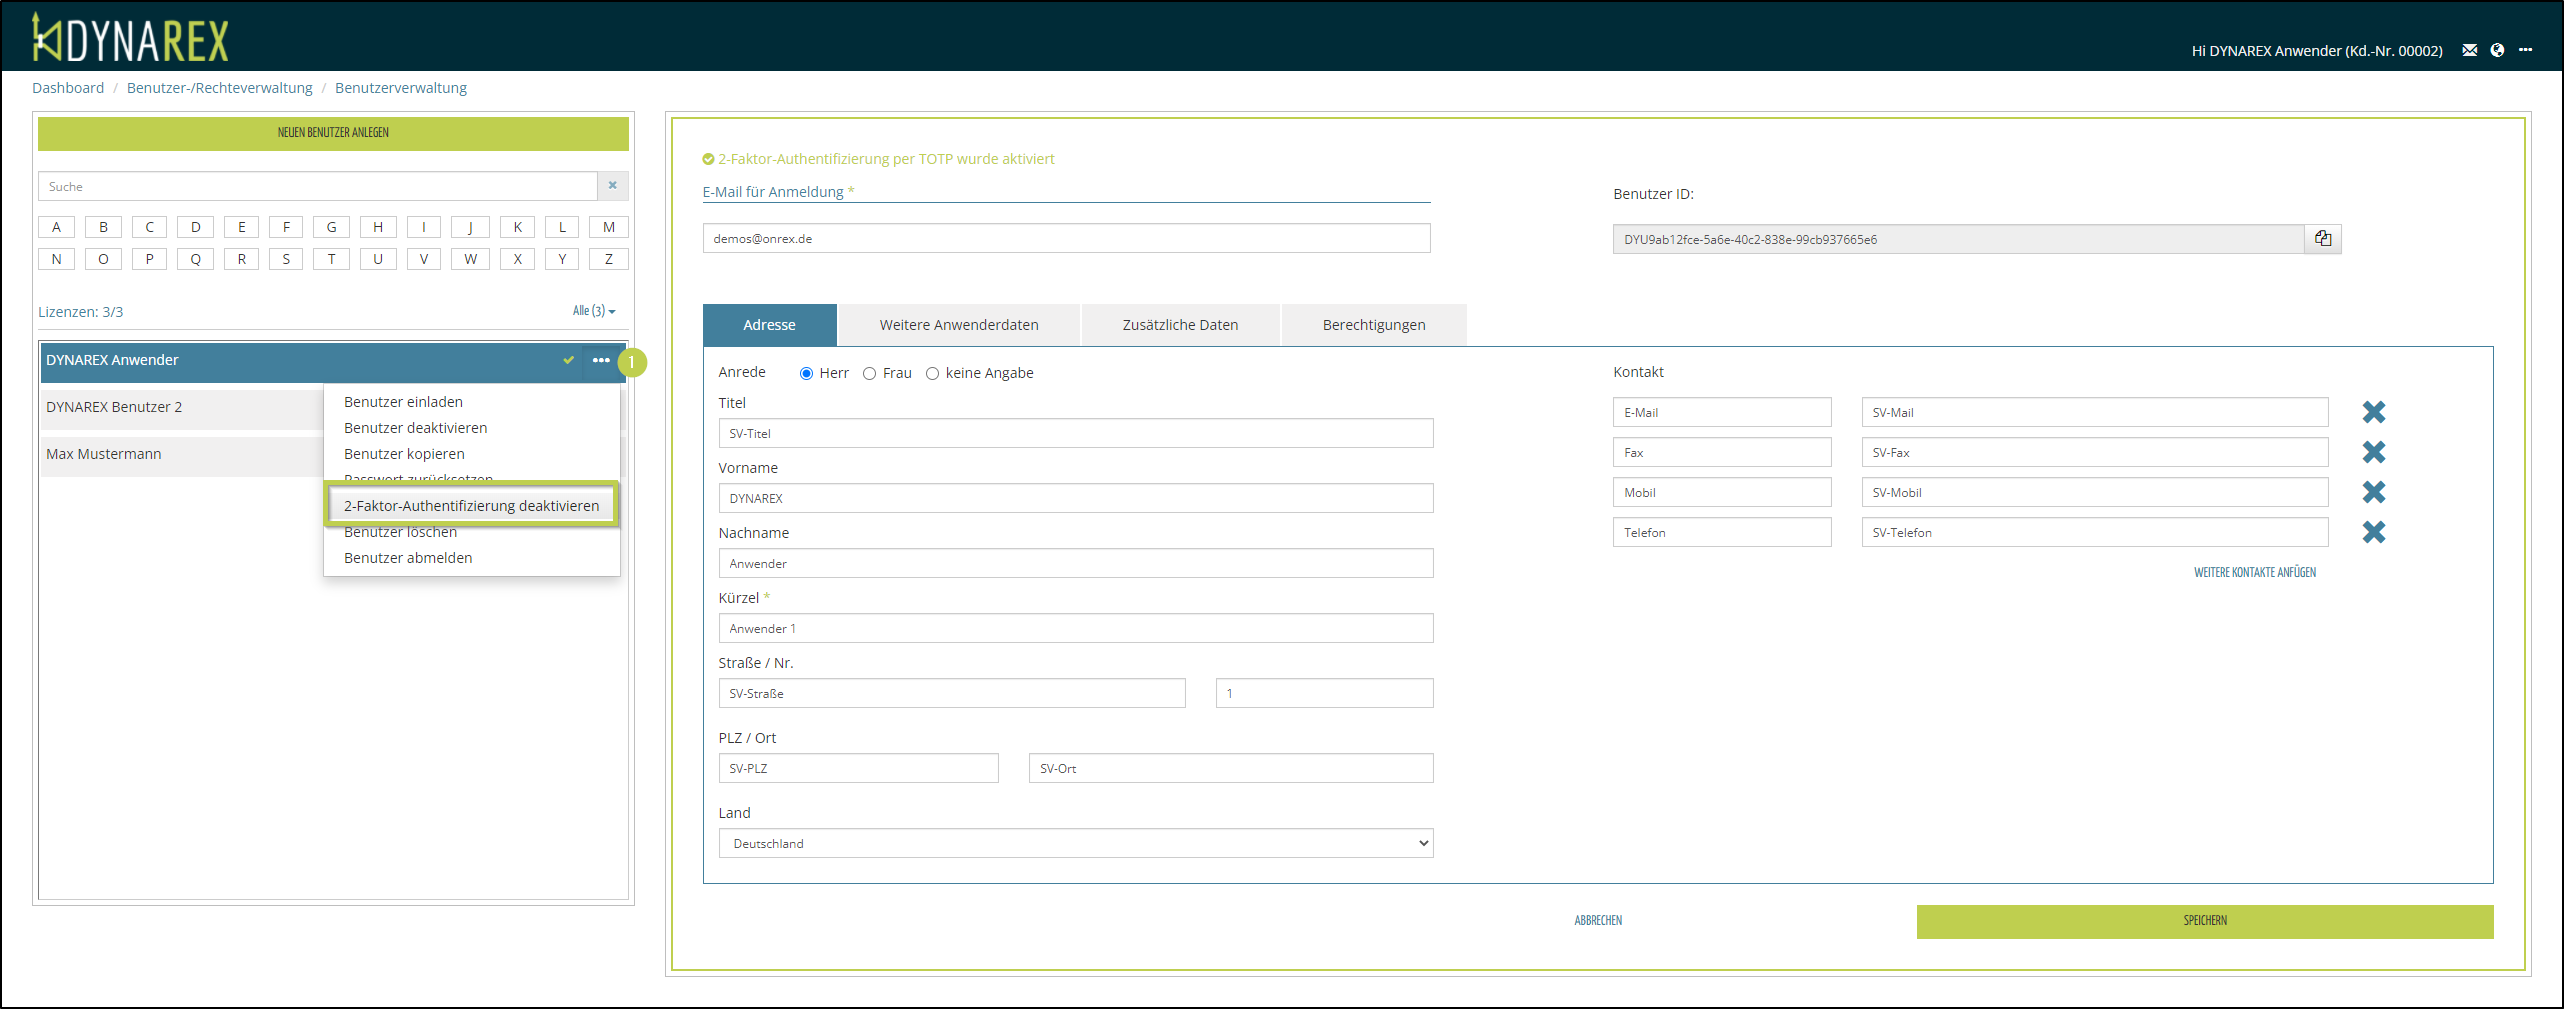Clear the search field with X icon
The image size is (2564, 1009).
tap(612, 186)
